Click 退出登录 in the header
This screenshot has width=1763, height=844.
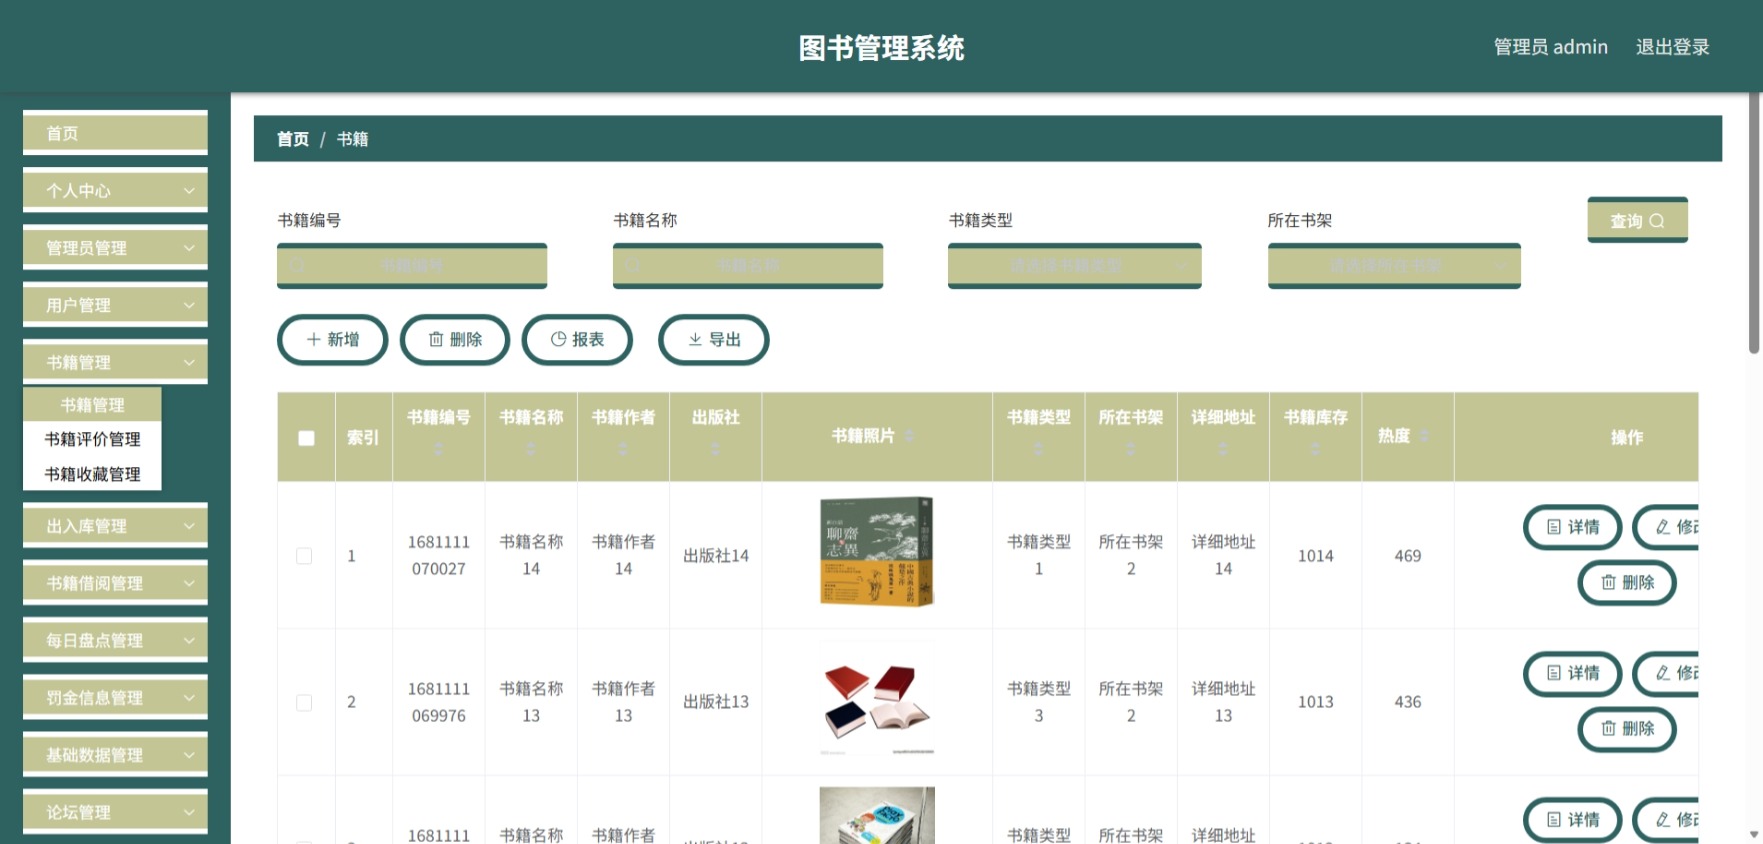(1672, 47)
